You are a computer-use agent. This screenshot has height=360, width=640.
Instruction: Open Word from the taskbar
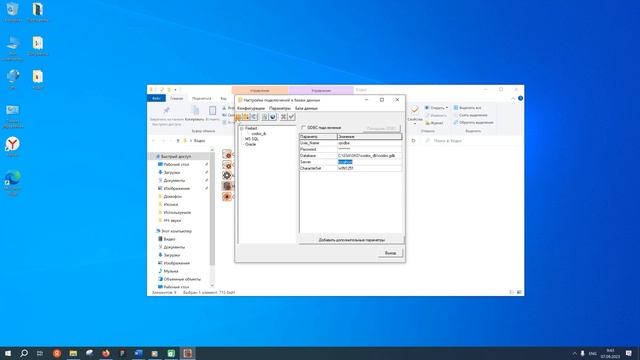(138, 353)
